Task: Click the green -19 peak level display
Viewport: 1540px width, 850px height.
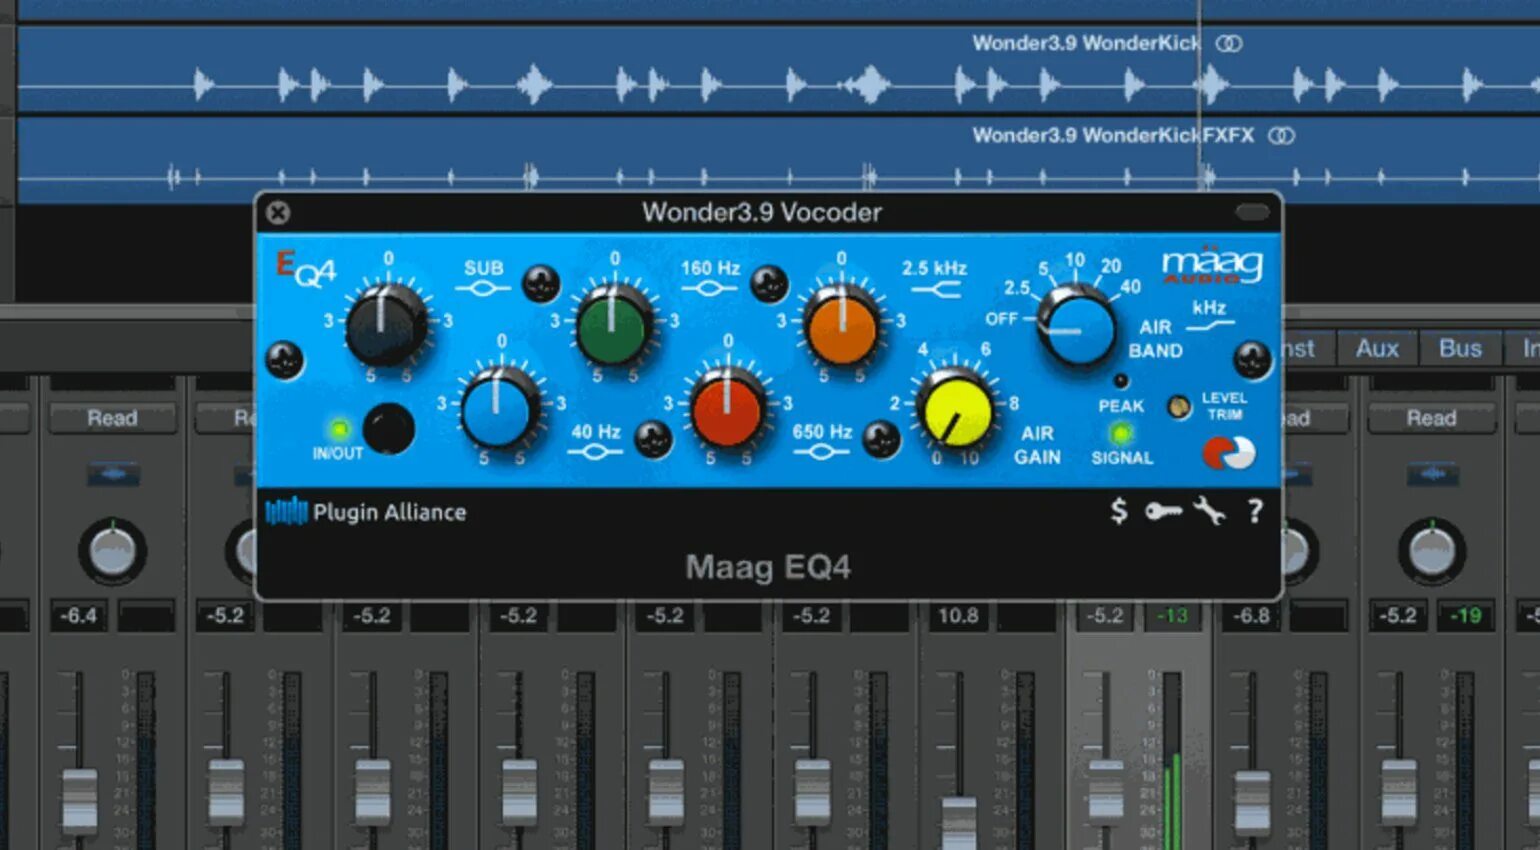Action: 1466,616
